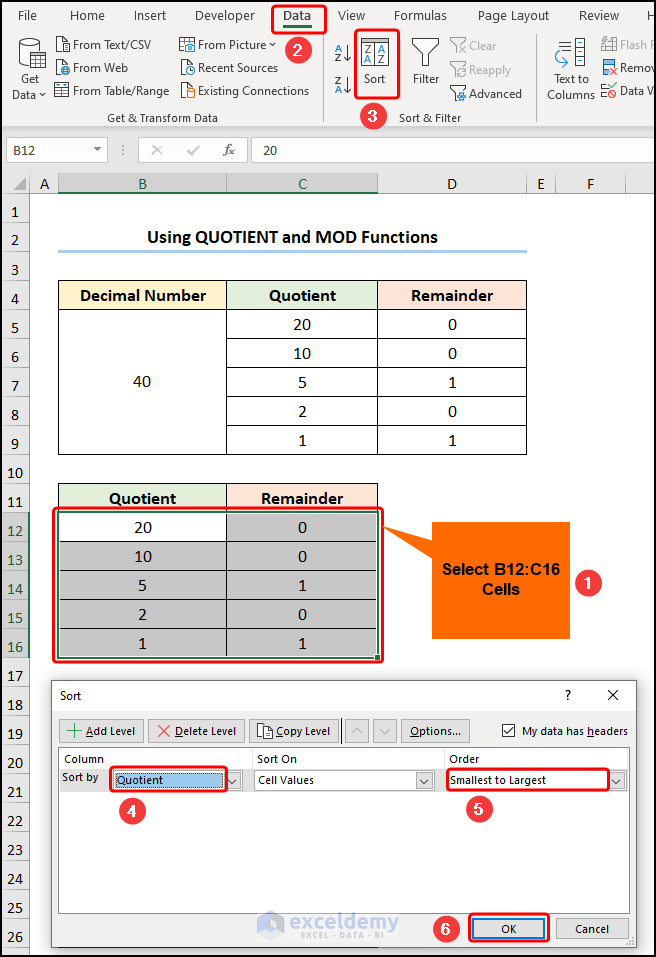Select column D header
Image resolution: width=656 pixels, height=957 pixels.
[452, 184]
